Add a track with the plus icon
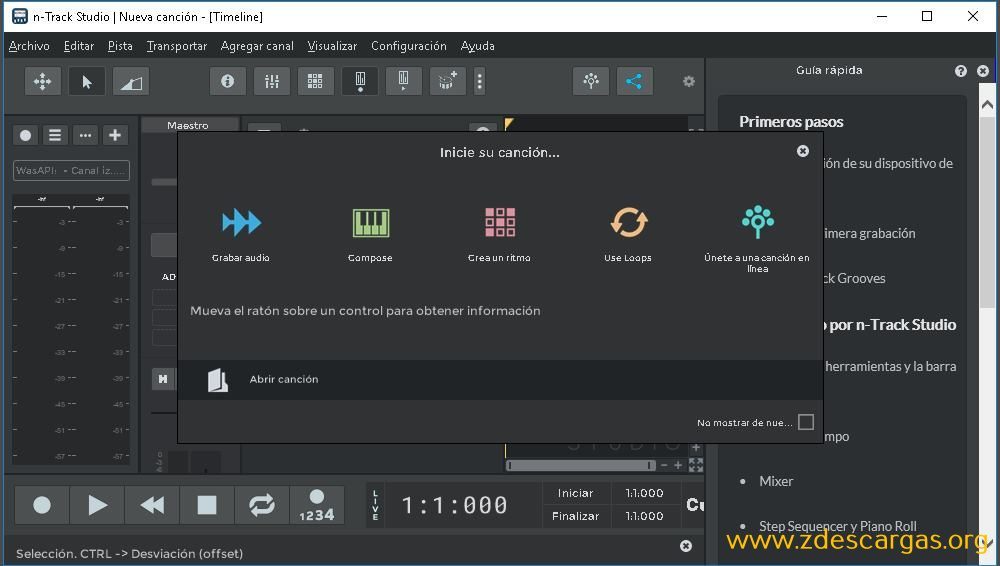Image resolution: width=1000 pixels, height=566 pixels. pyautogui.click(x=115, y=135)
